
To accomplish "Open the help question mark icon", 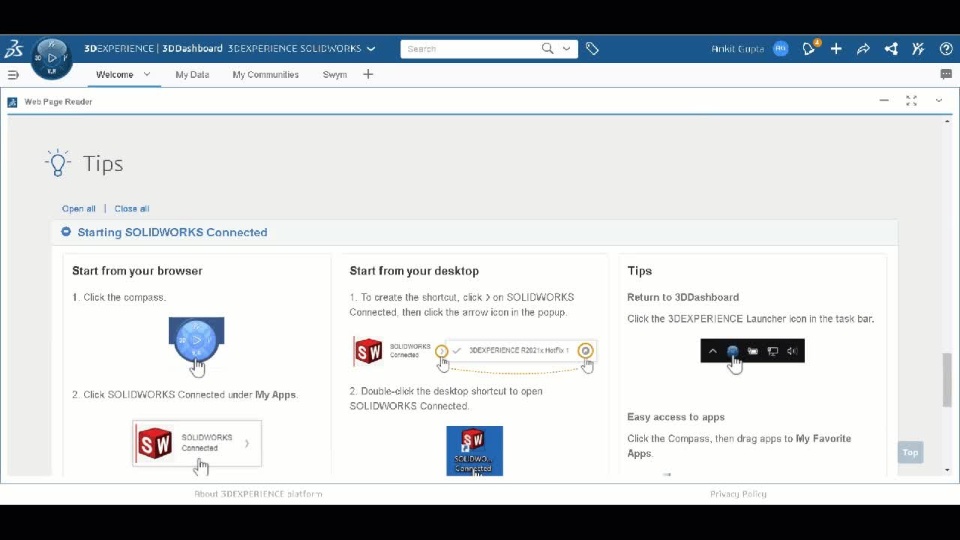I will coord(946,48).
